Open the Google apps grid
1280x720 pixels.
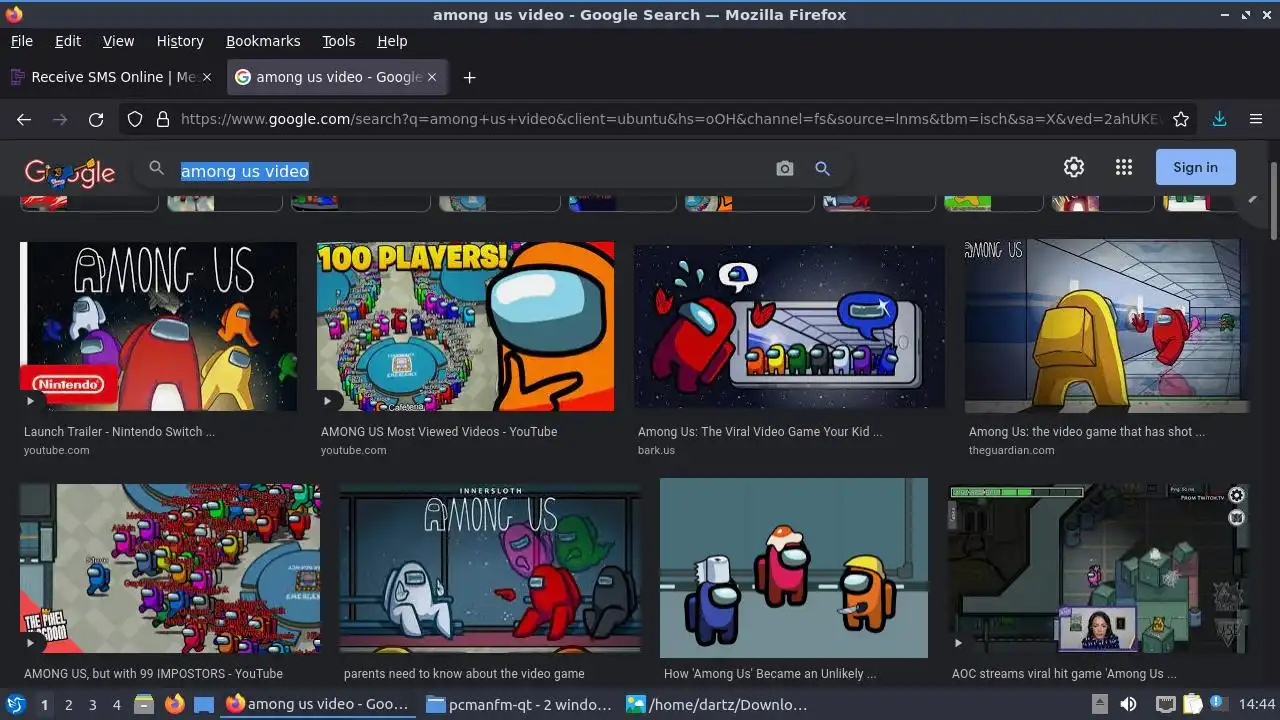point(1124,167)
